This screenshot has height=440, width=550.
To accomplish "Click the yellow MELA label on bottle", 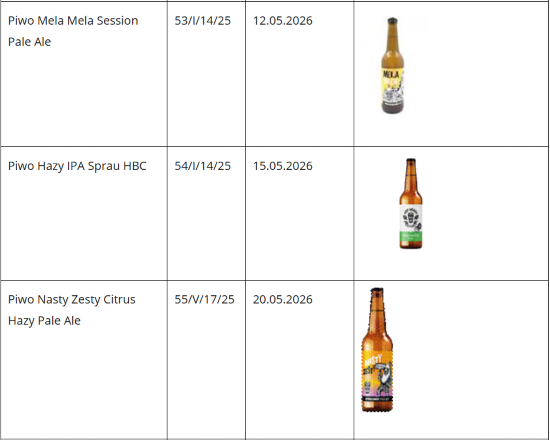I will 392,86.
